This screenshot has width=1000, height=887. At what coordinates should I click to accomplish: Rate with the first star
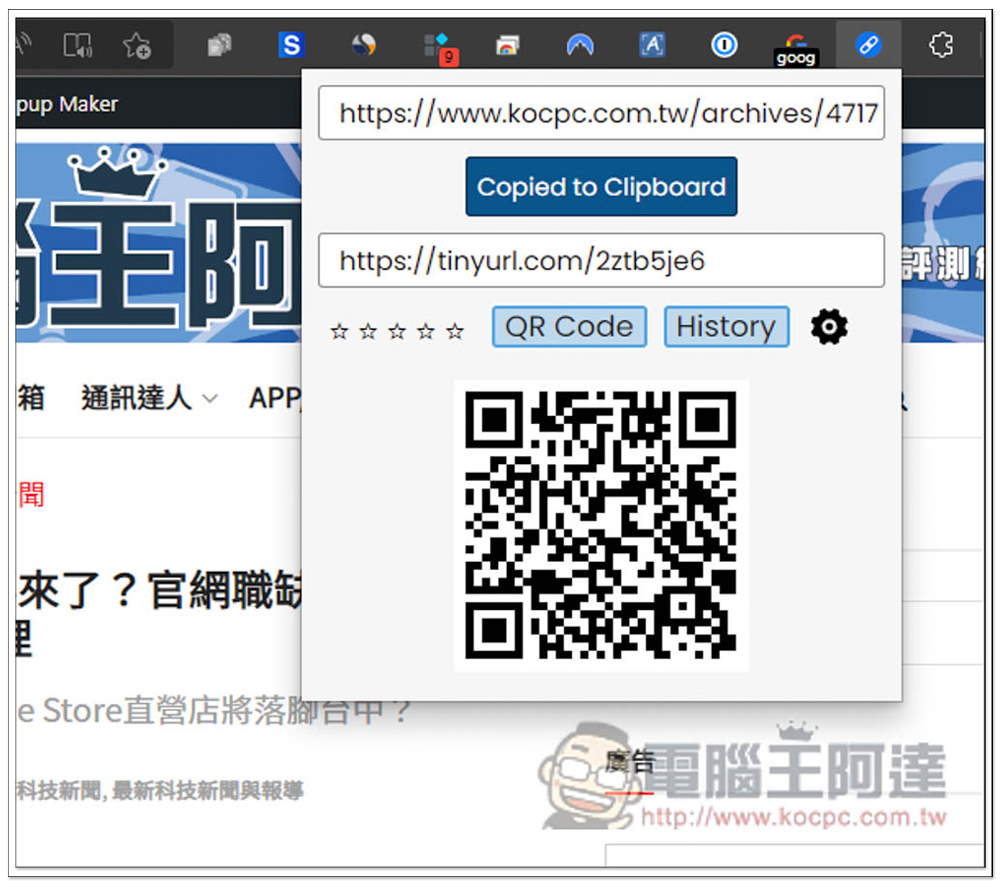pos(339,331)
